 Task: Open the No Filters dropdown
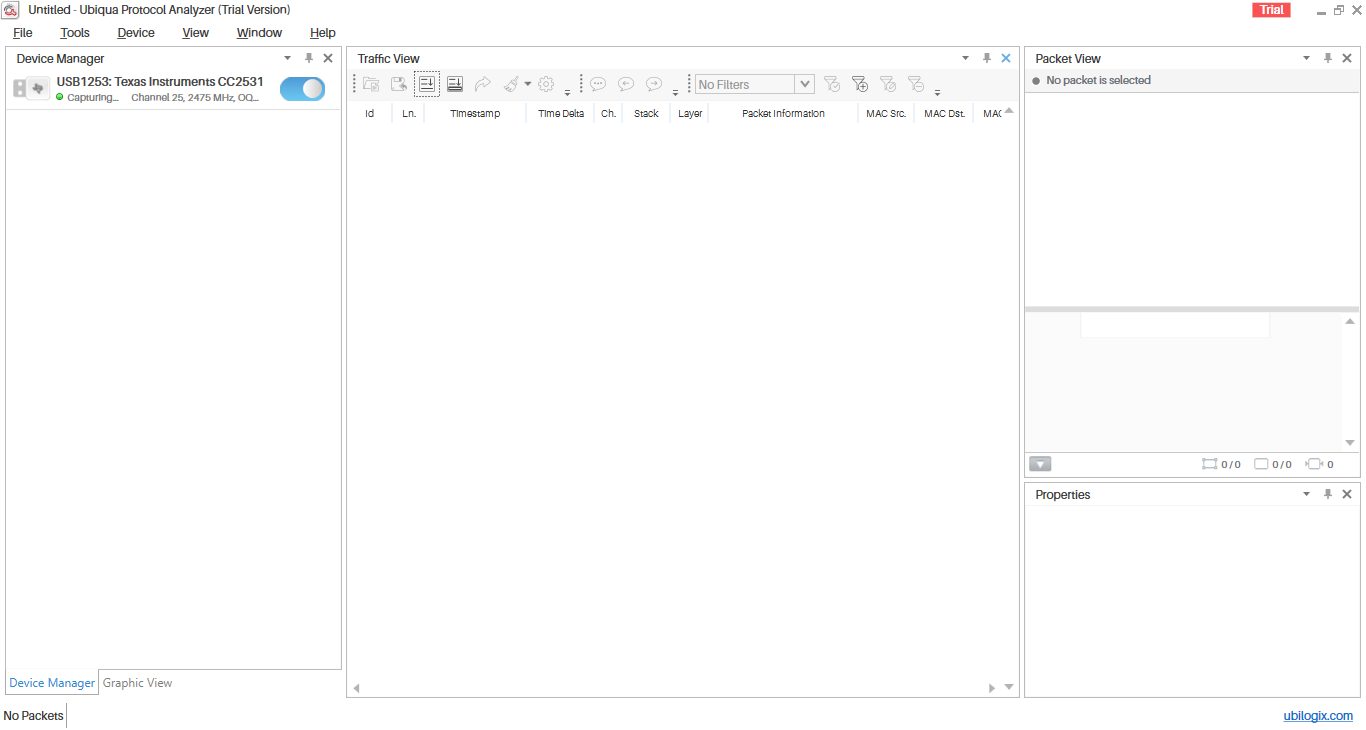pos(805,85)
